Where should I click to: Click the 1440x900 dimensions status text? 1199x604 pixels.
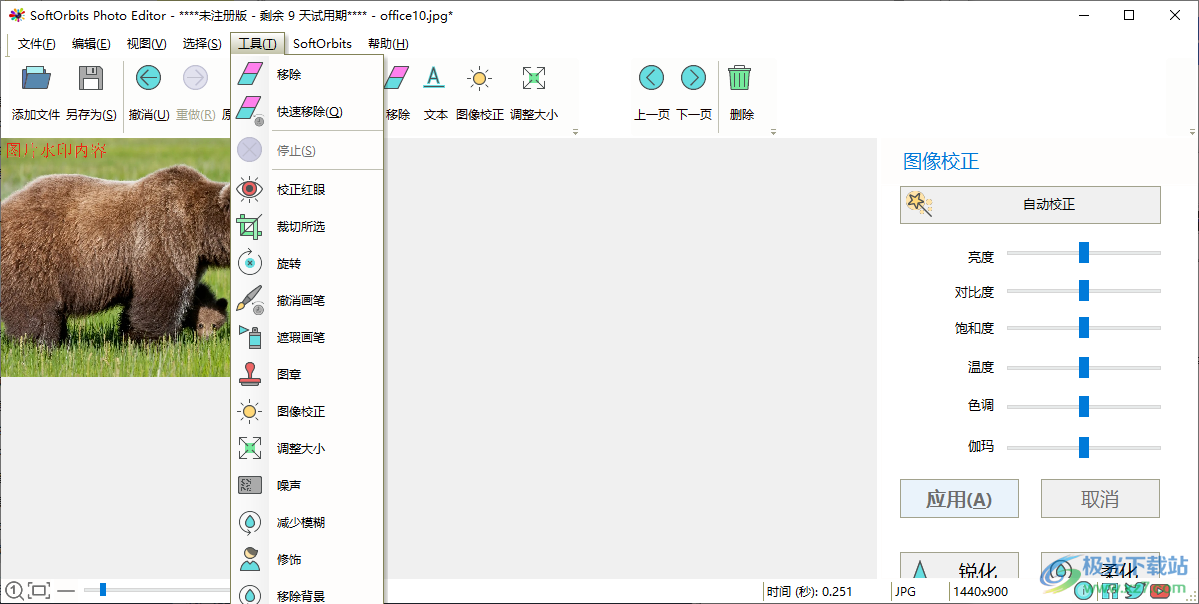pos(980,591)
